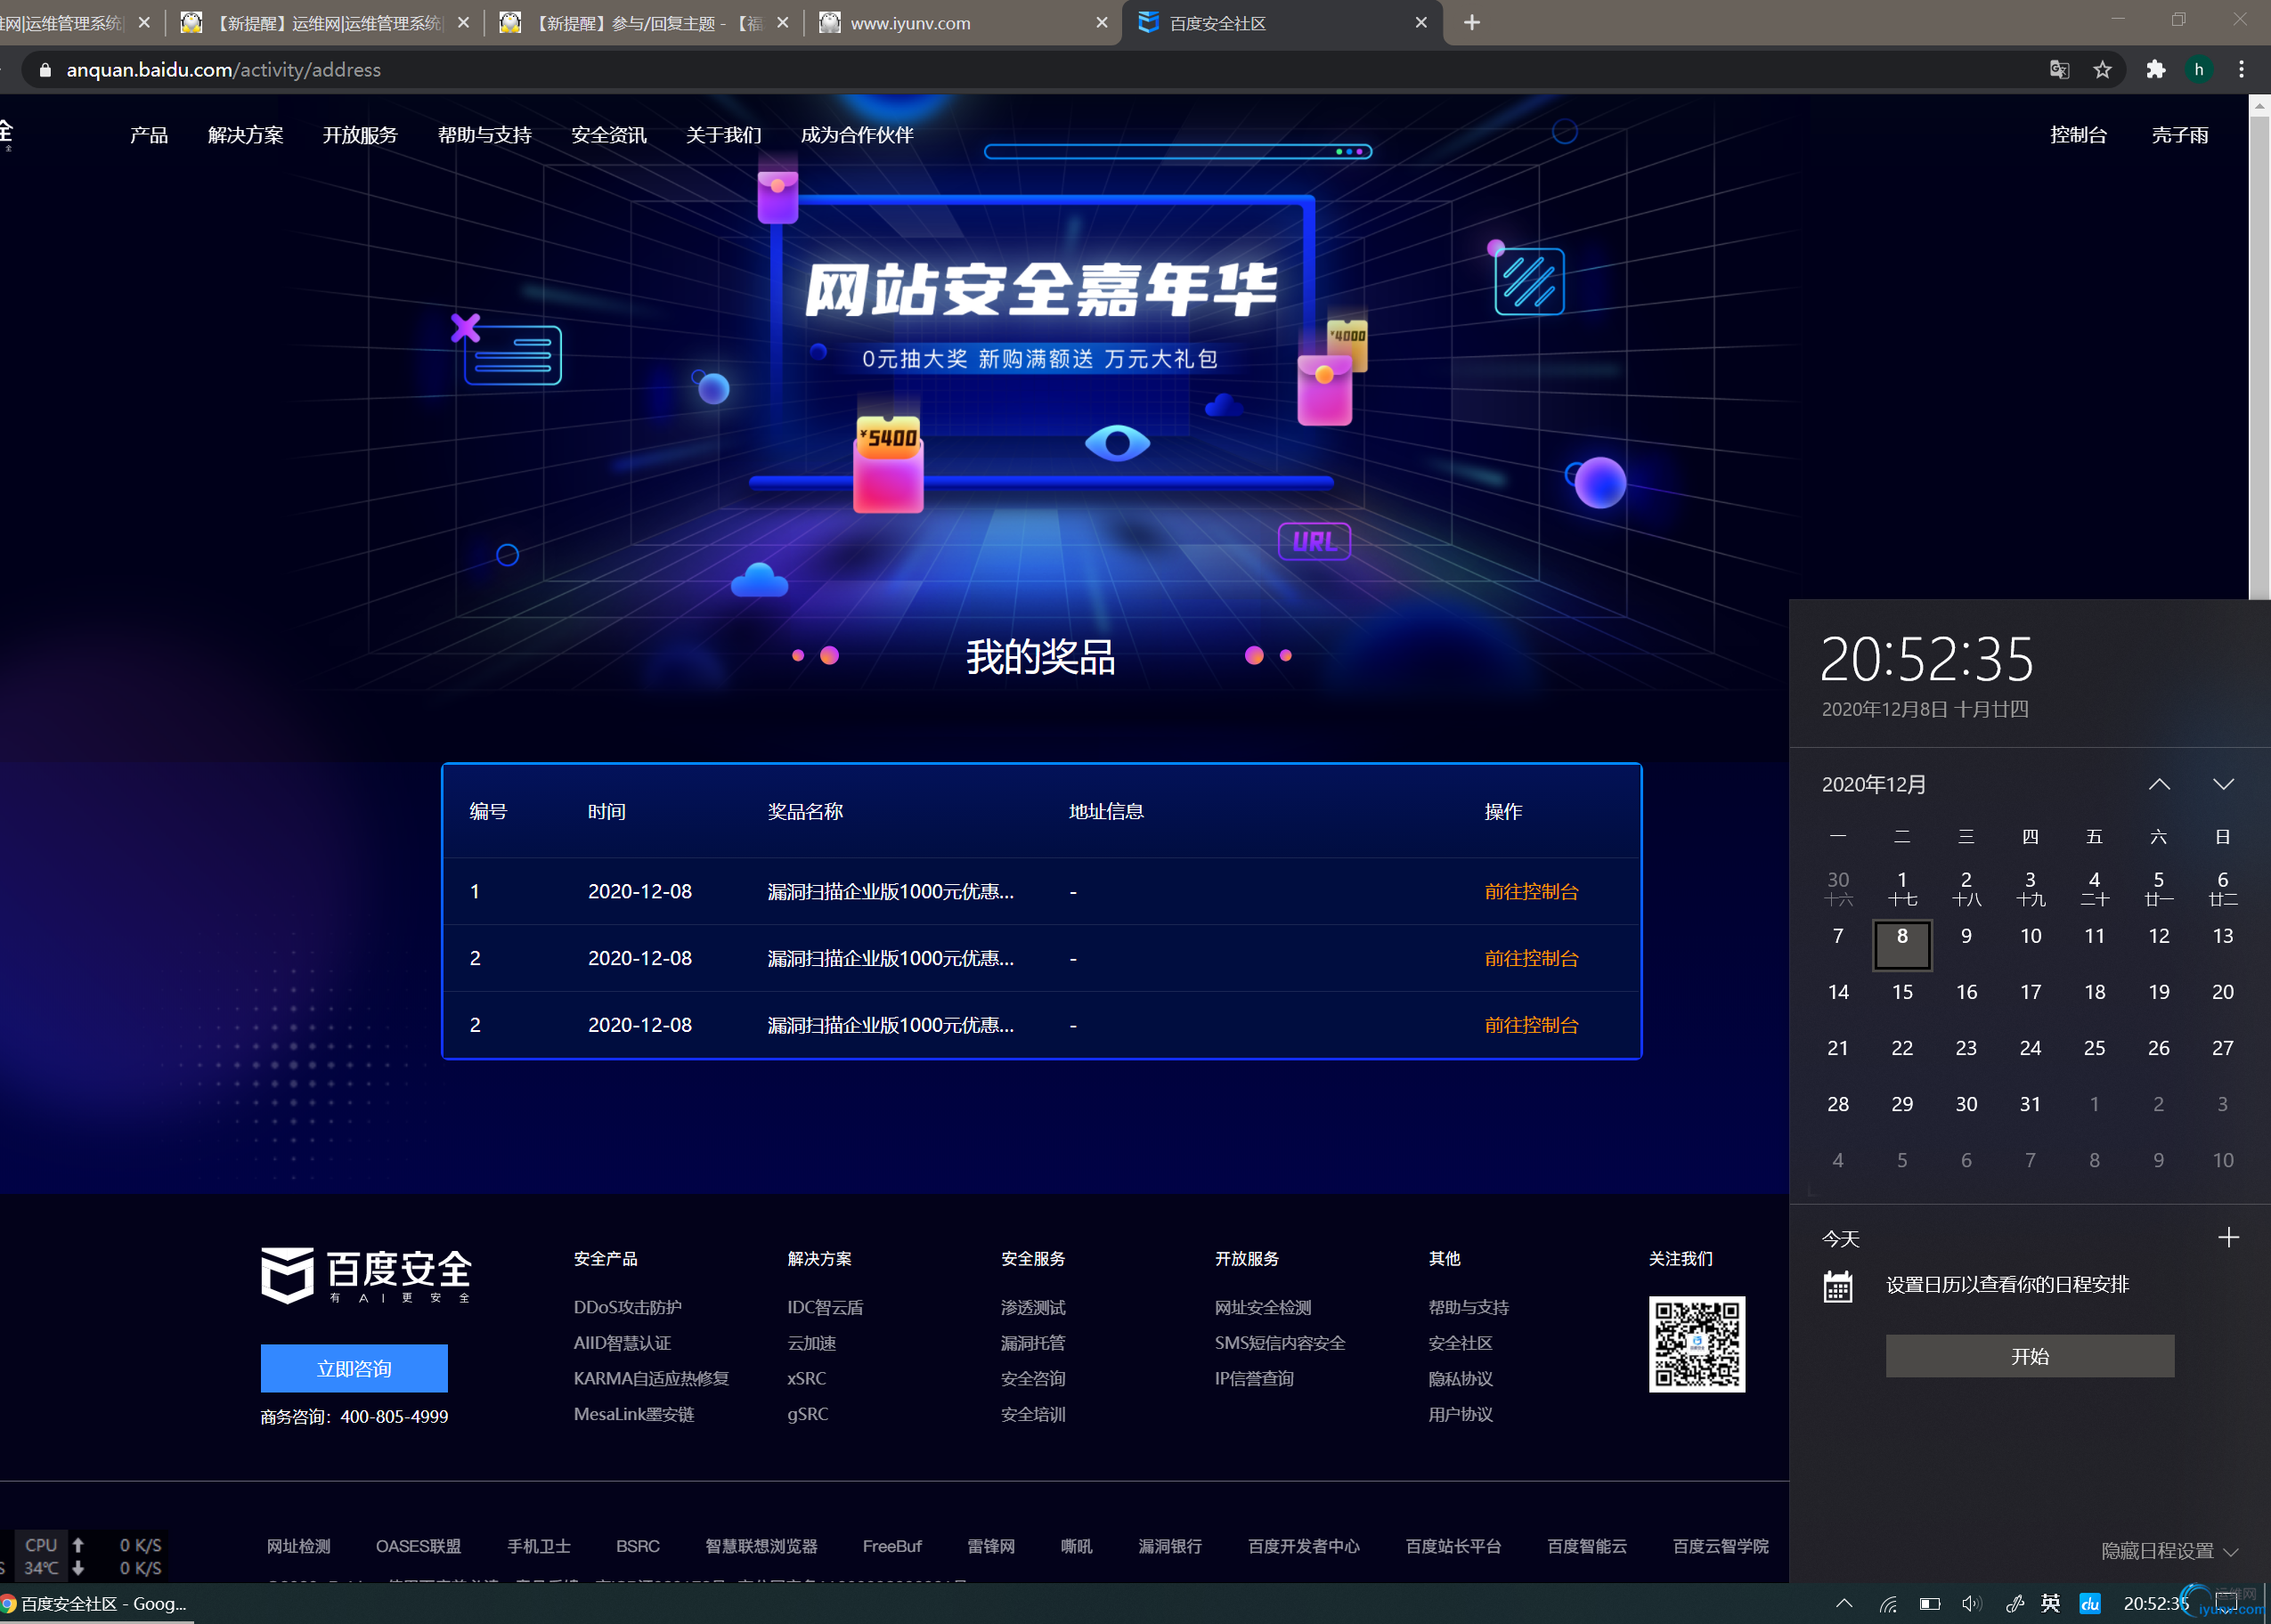Click the 百度安全 shield logo in footer

click(366, 1275)
